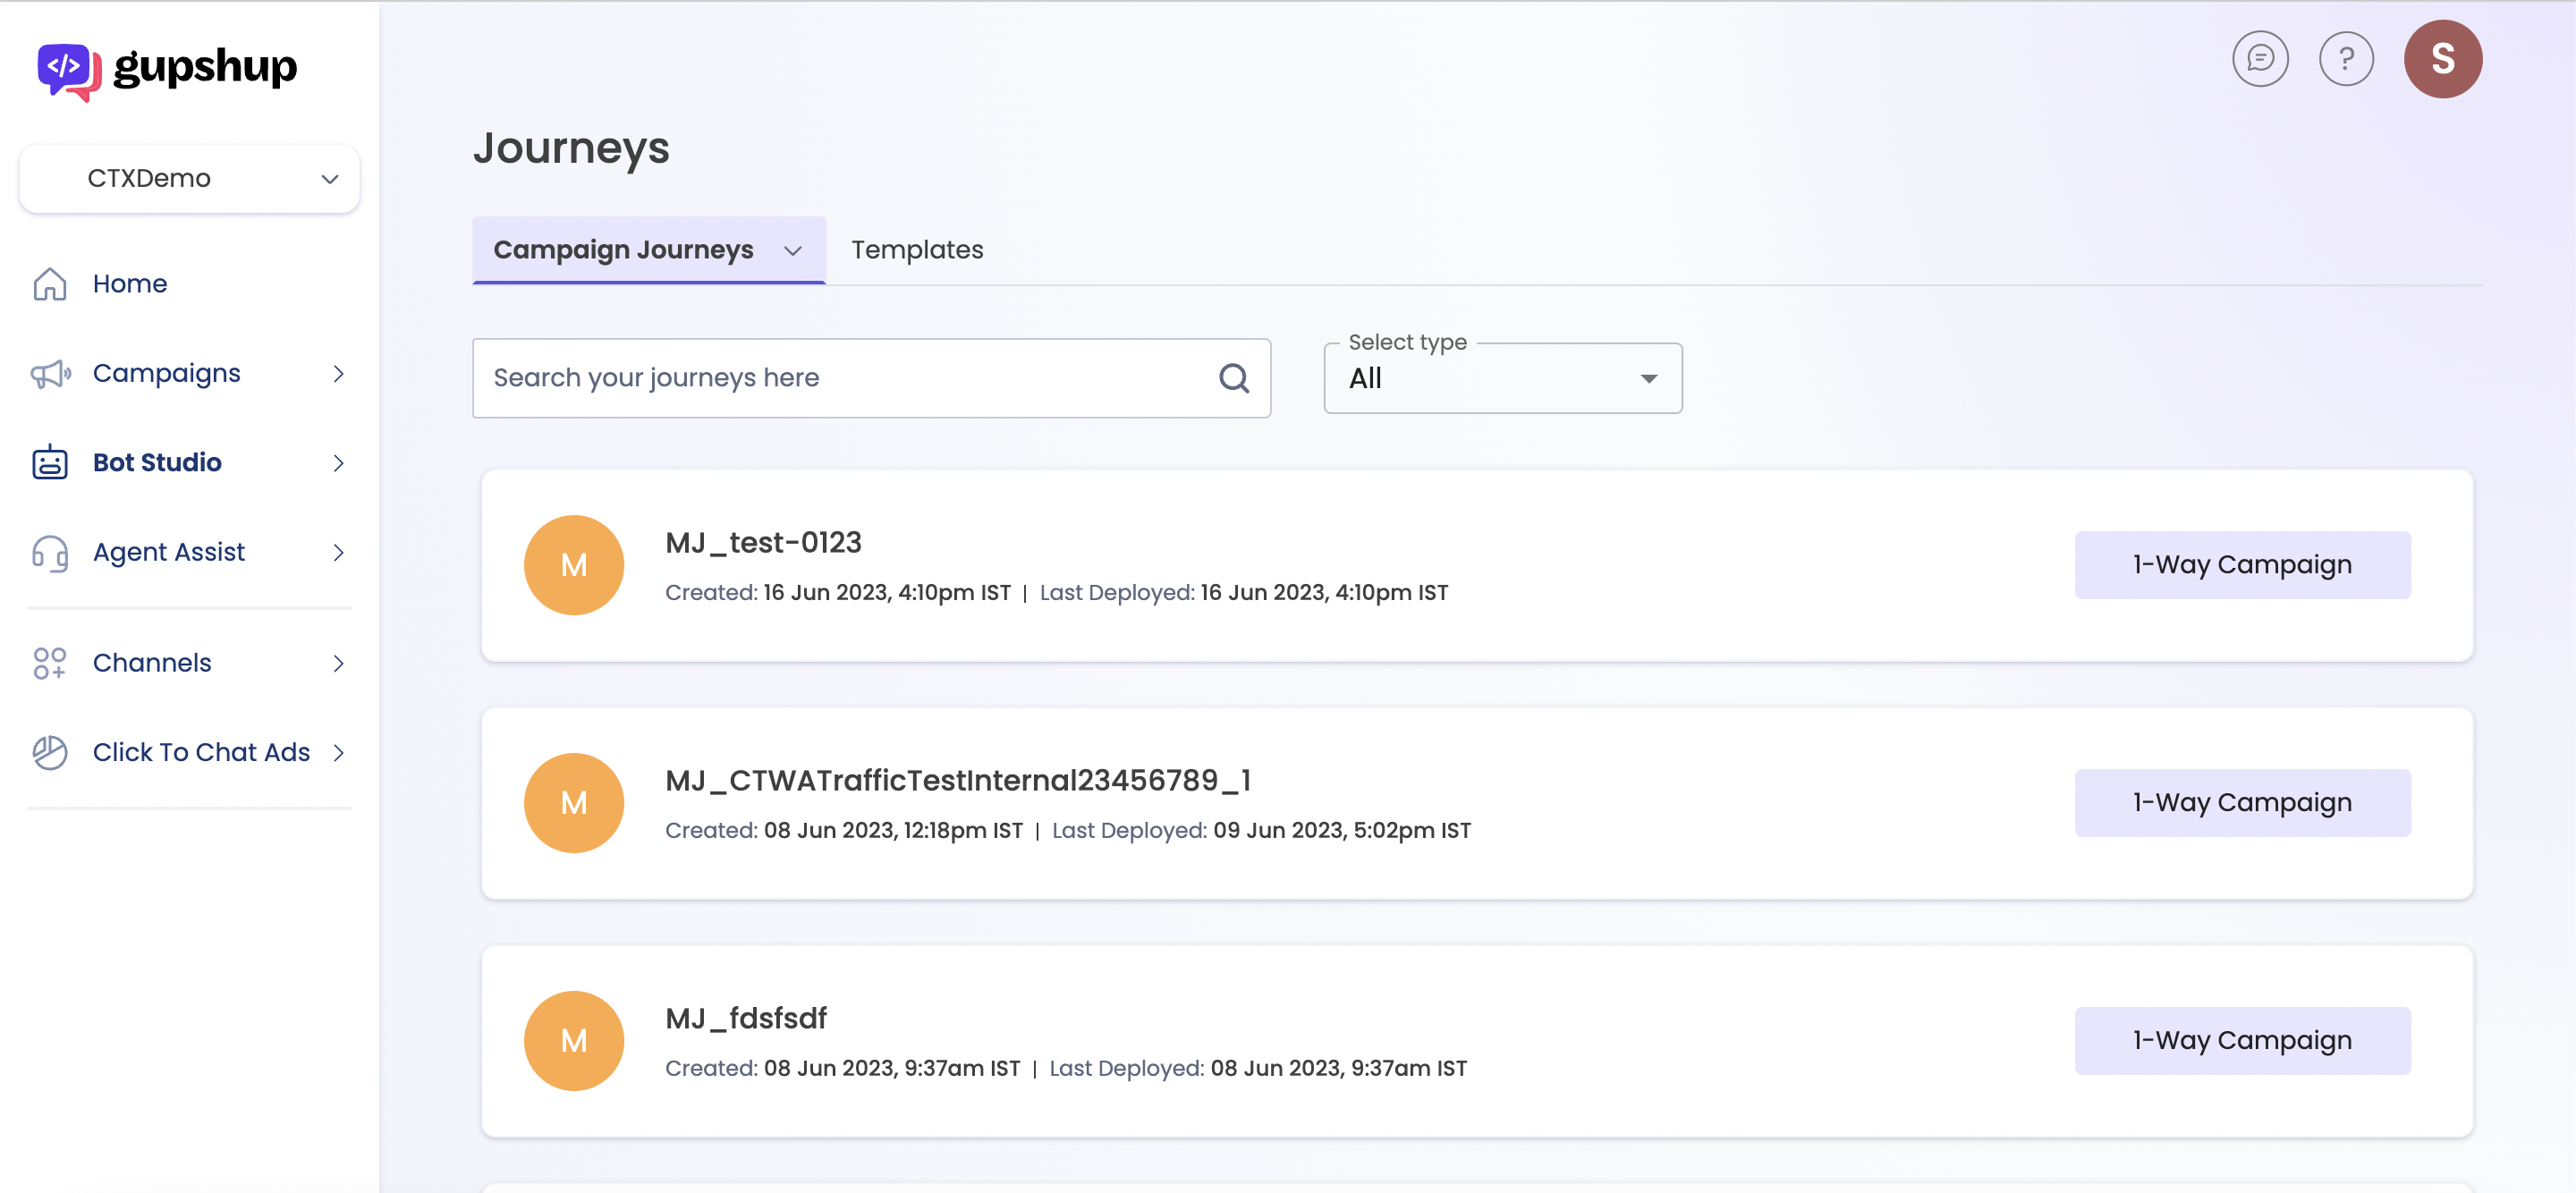Expand the Campaign Journeys tab chevron
2576x1193 pixels.
[792, 251]
